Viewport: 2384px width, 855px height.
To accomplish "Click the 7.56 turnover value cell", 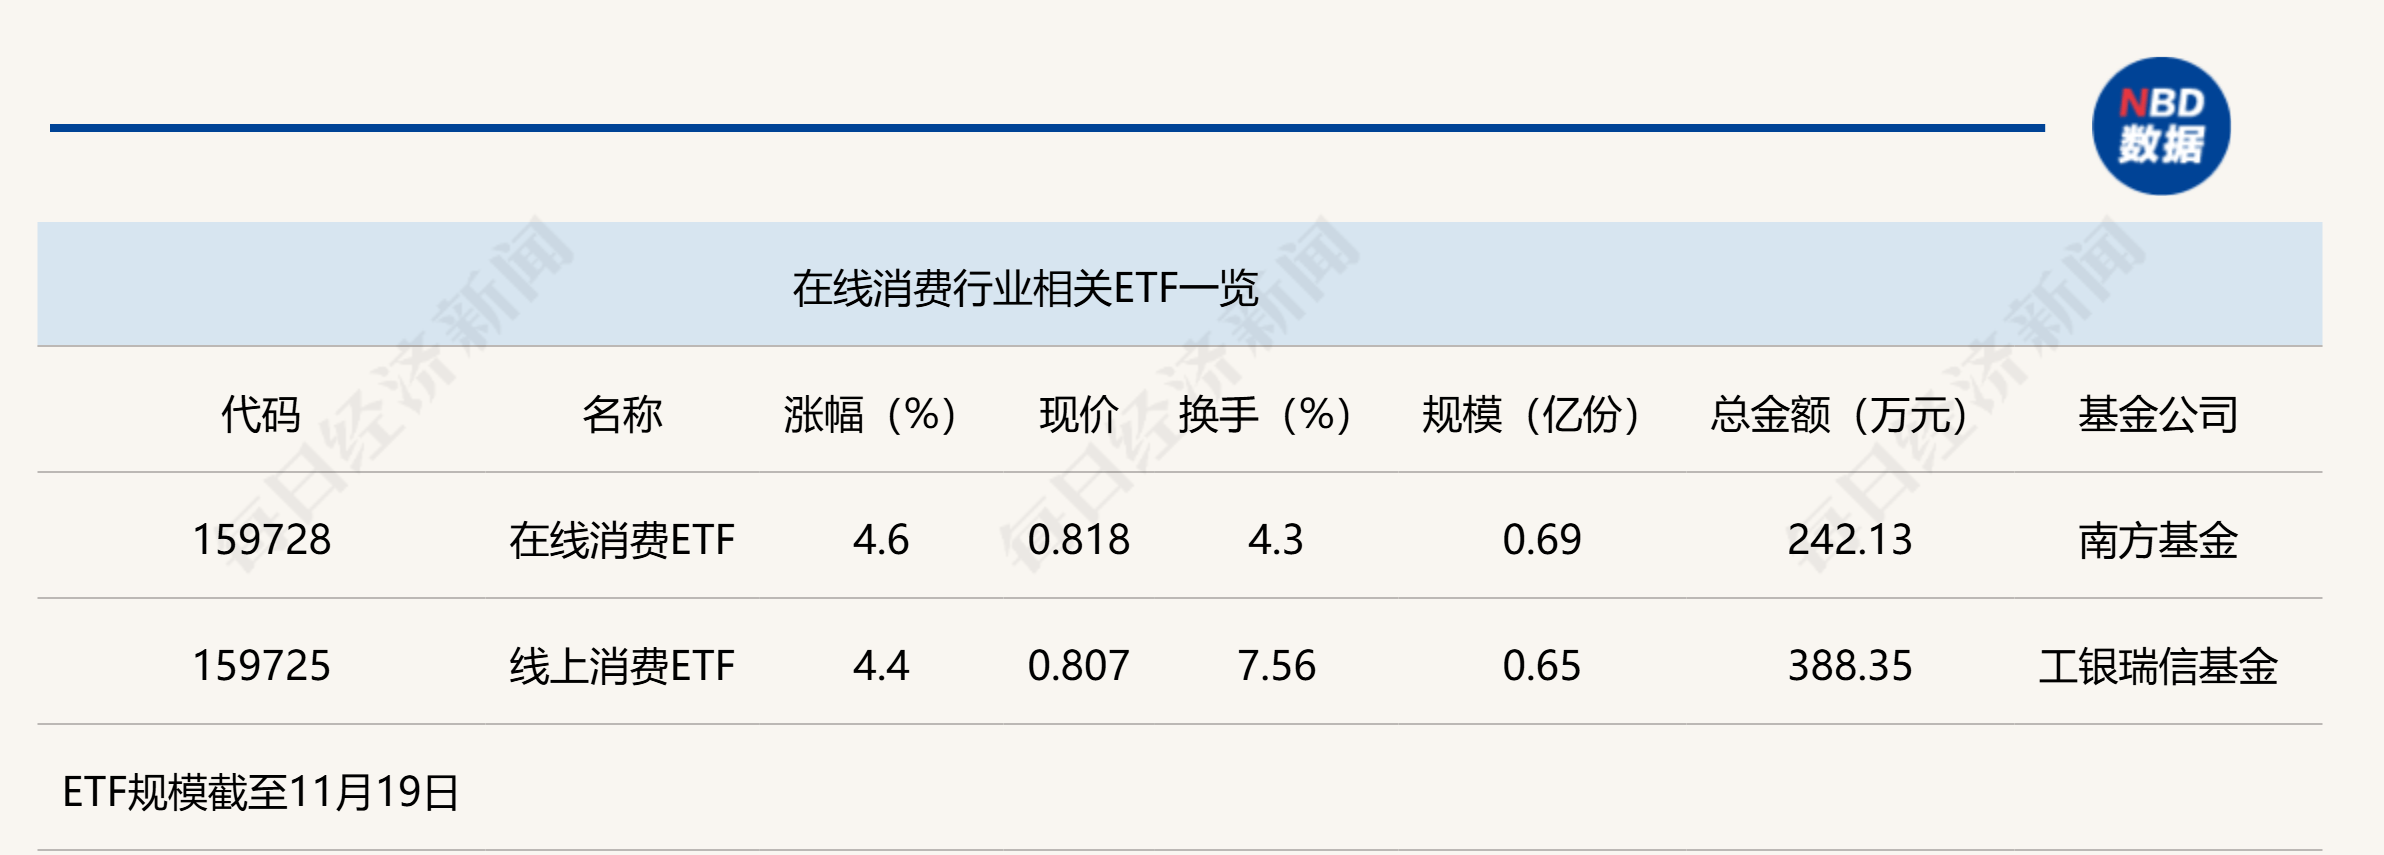I will tap(1276, 666).
